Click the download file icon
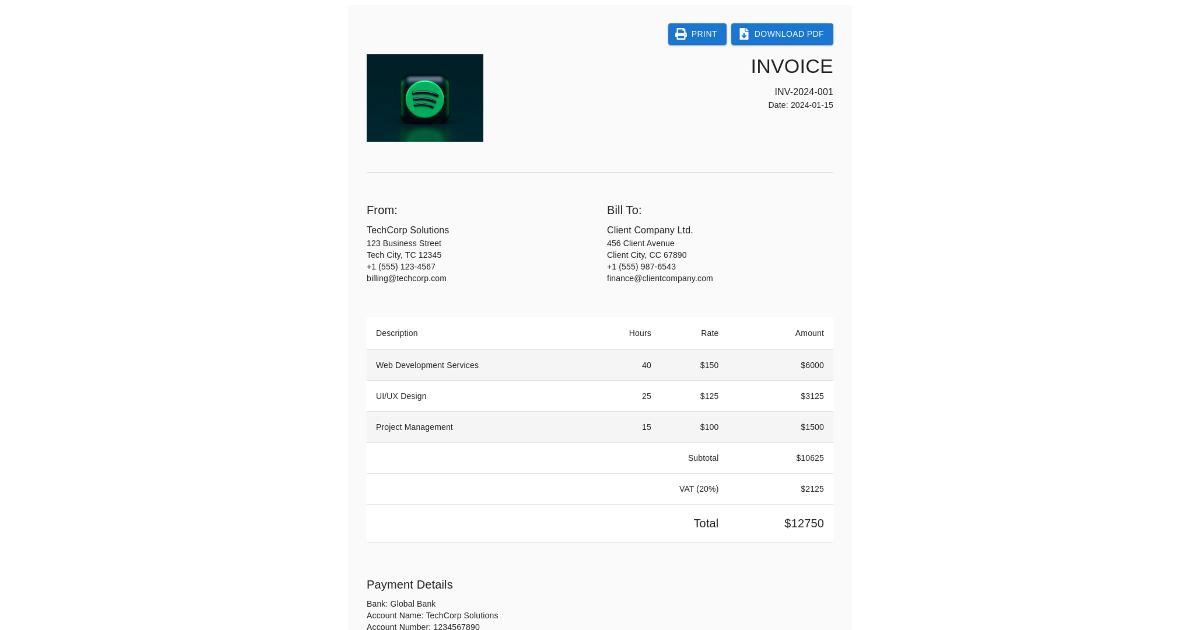This screenshot has width=1200, height=630. coord(744,34)
